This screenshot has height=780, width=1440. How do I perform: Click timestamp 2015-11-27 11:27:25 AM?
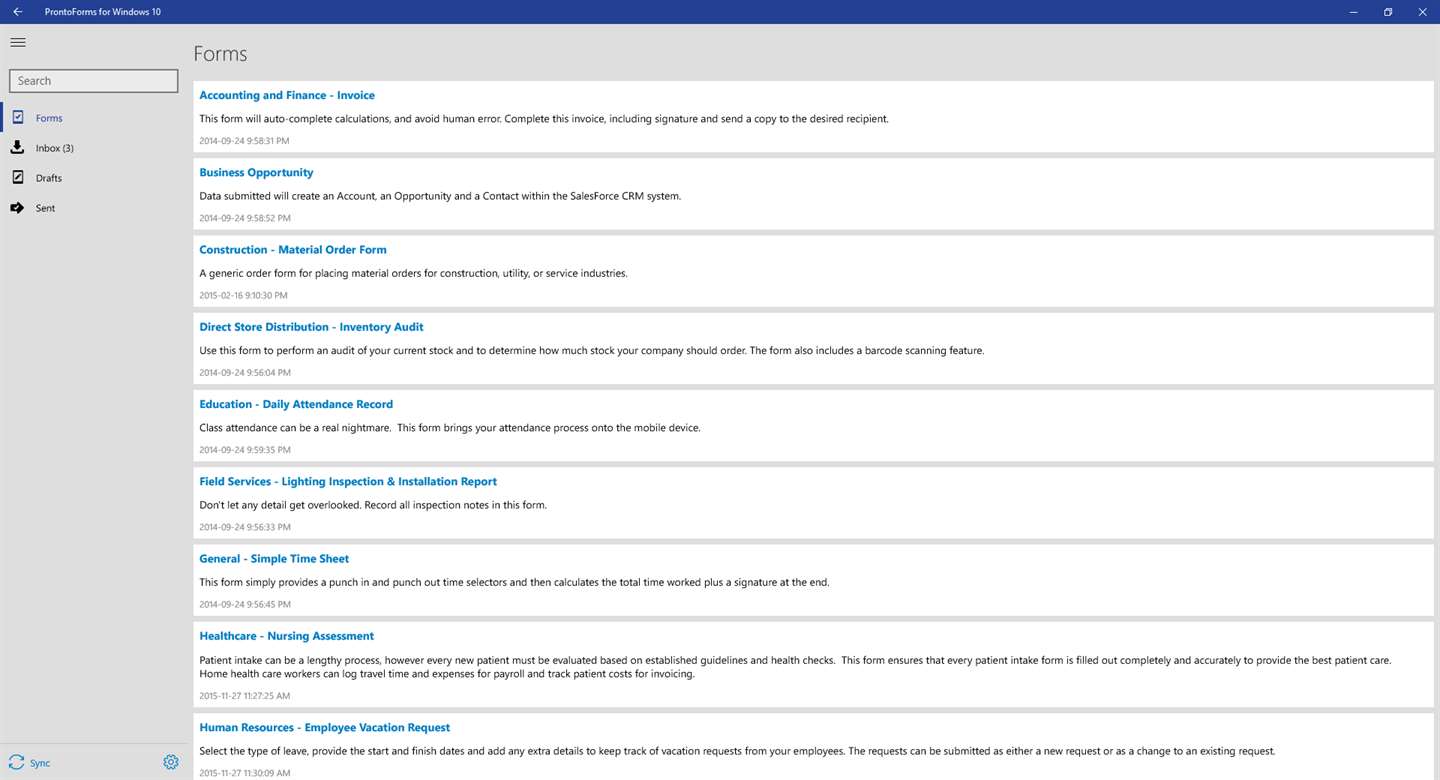coord(245,695)
